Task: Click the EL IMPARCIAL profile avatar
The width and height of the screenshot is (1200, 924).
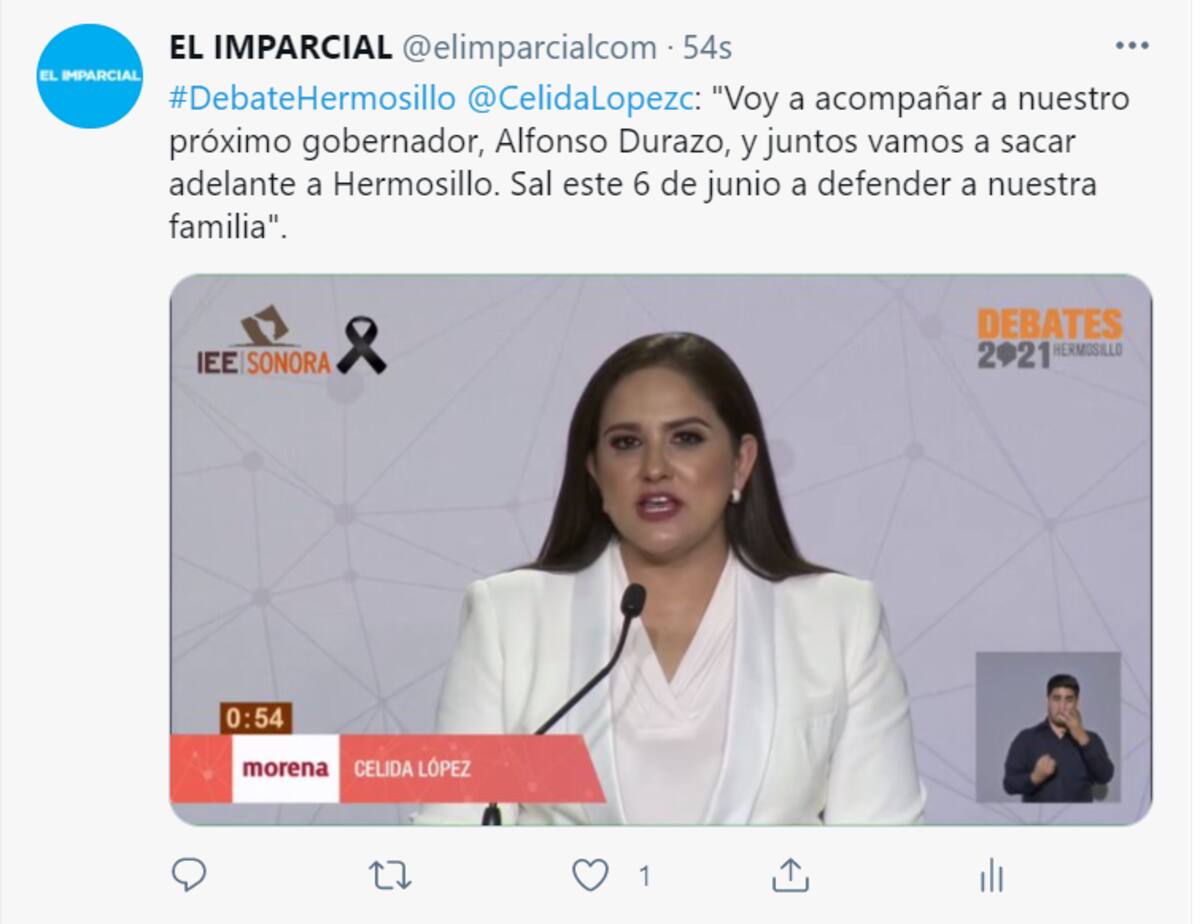Action: coord(90,76)
